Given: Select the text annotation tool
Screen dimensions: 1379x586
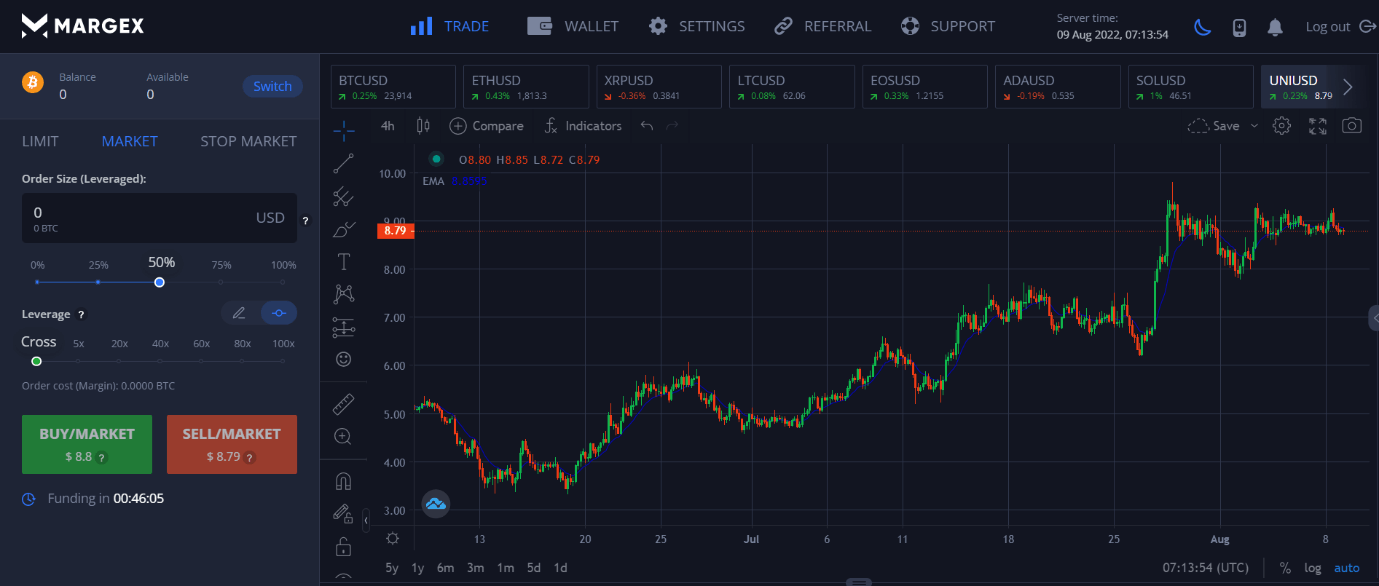Looking at the screenshot, I should (x=344, y=262).
